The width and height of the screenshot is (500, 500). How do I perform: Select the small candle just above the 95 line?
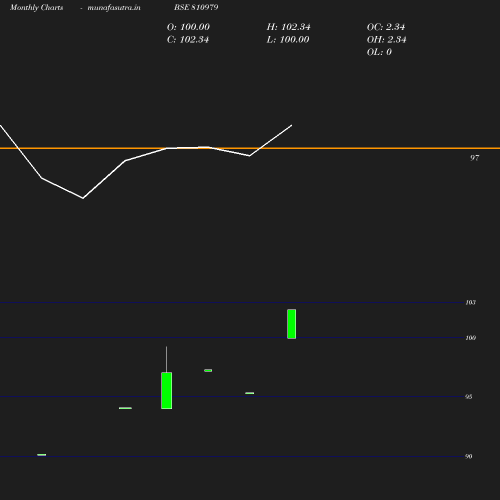click(x=250, y=393)
